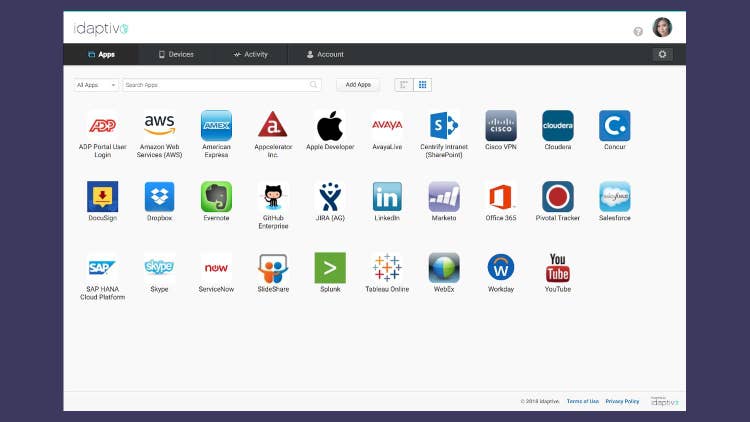Screen dimensions: 750x422
Task: Launch the LinkedIn app
Action: coord(387,197)
